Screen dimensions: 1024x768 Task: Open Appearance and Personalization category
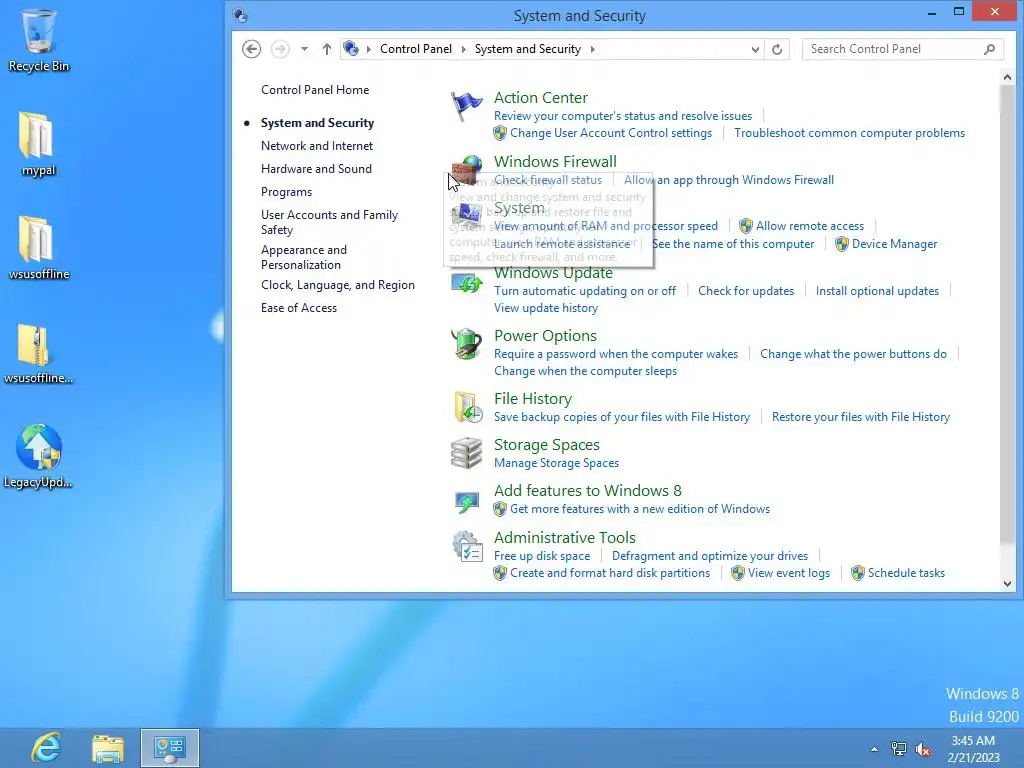pos(304,257)
